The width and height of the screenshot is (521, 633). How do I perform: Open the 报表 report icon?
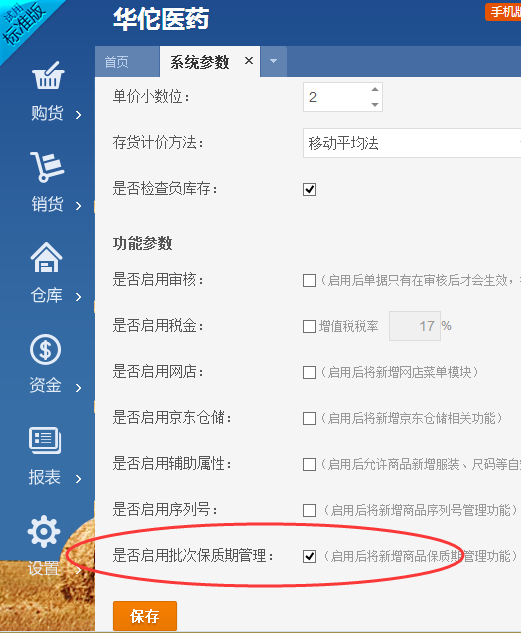click(45, 440)
